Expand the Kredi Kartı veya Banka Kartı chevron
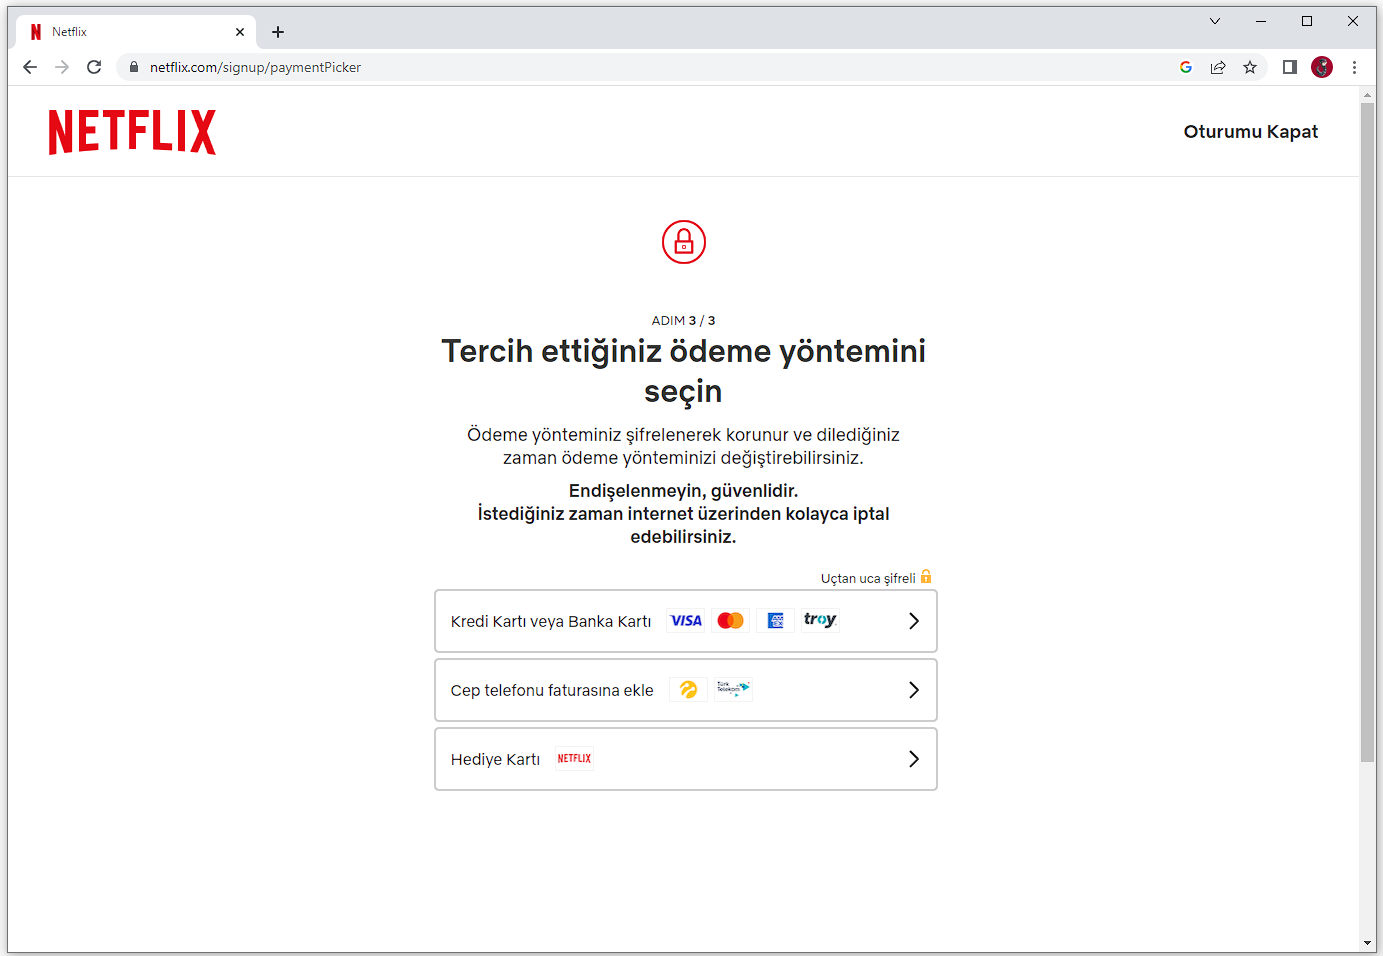The image size is (1383, 956). pyautogui.click(x=913, y=621)
